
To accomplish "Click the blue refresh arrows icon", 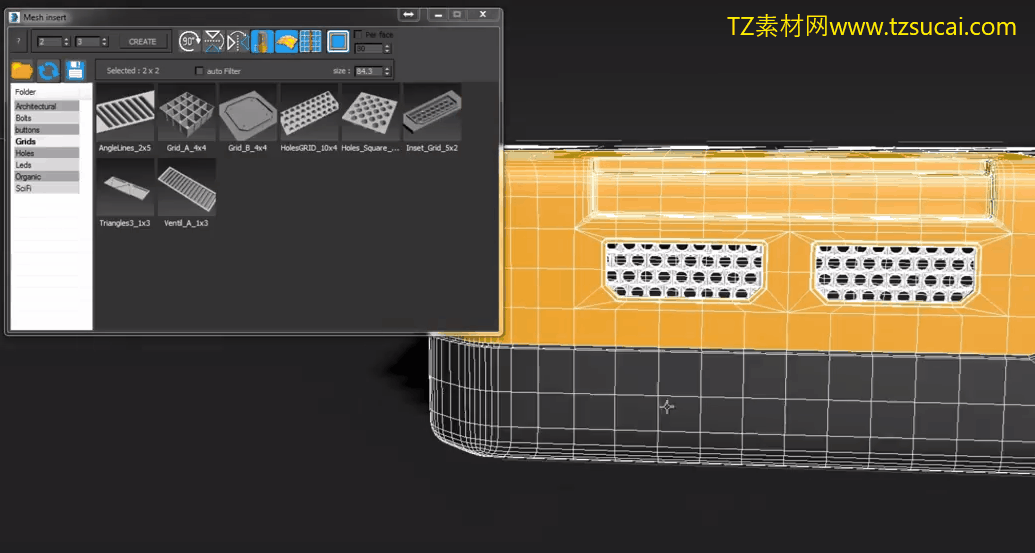I will (48, 70).
